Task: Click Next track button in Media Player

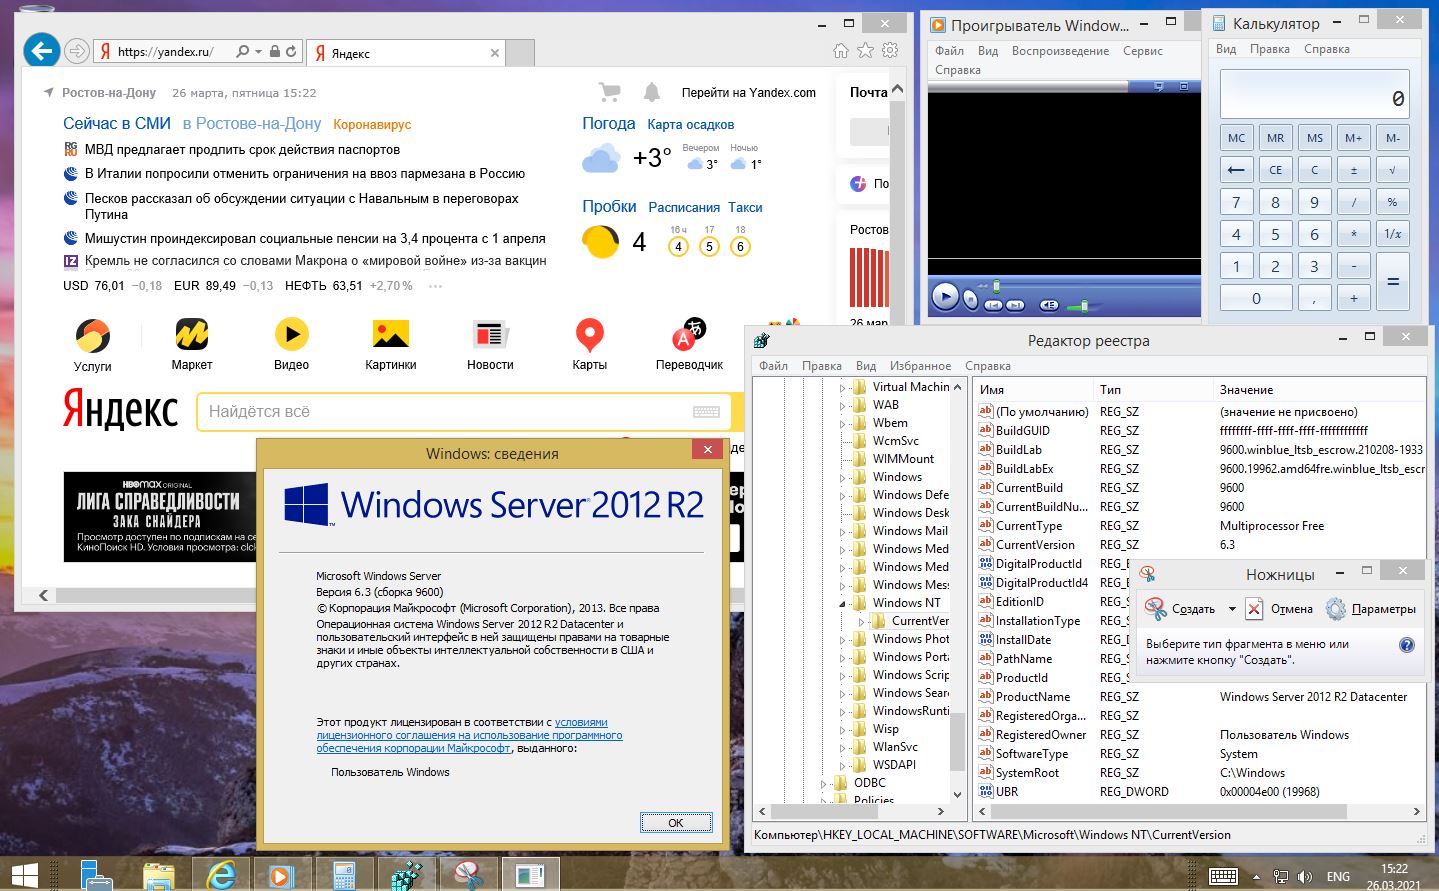Action: pyautogui.click(x=1015, y=305)
